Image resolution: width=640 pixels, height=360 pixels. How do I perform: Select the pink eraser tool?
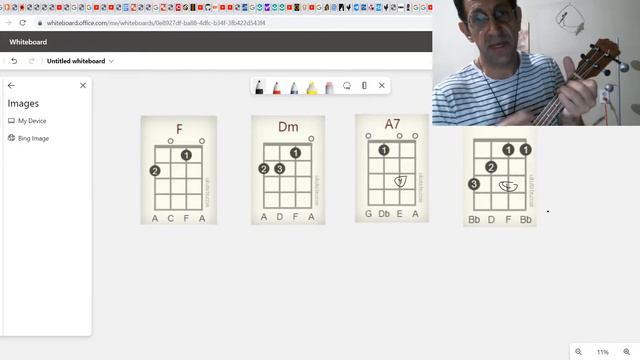[329, 87]
